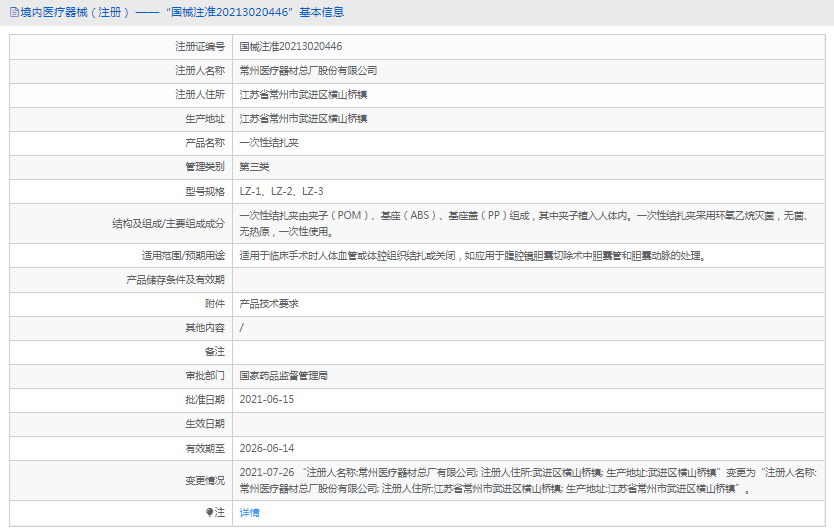Click the 变更情况 label
834x531 pixels.
point(205,480)
